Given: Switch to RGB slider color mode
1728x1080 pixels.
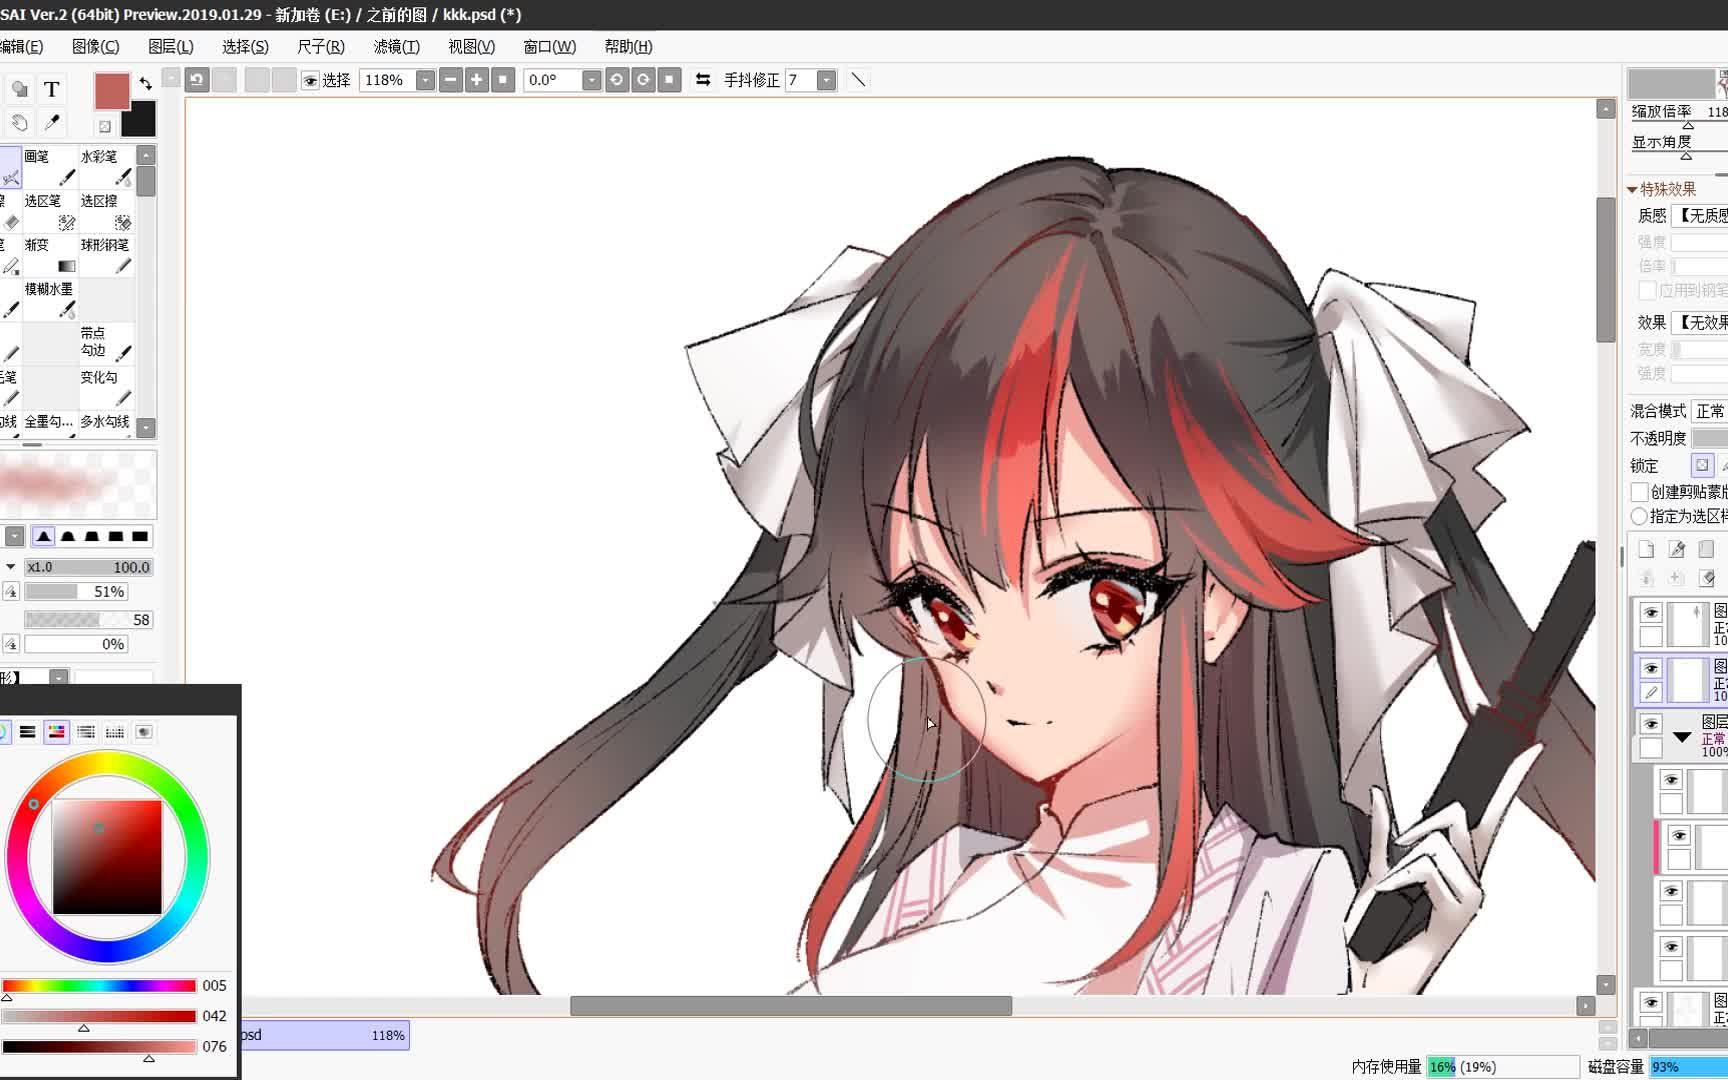Looking at the screenshot, I should pos(28,732).
